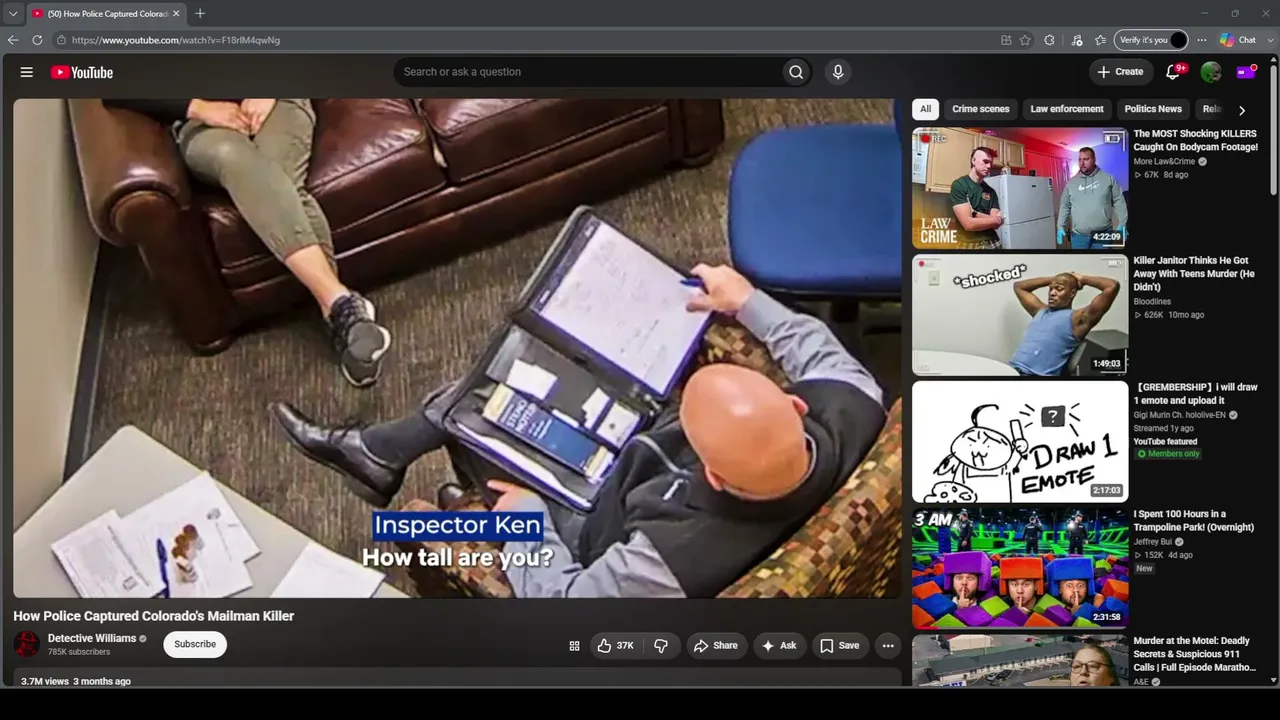Screen dimensions: 1280x720
Task: Open the YouTube account avatar menu
Action: 1211,72
